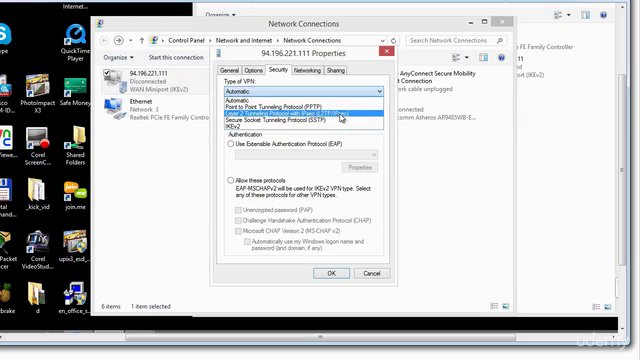Open Organize menu in background window
This screenshot has width=640, height=360.
[x=220, y=15]
